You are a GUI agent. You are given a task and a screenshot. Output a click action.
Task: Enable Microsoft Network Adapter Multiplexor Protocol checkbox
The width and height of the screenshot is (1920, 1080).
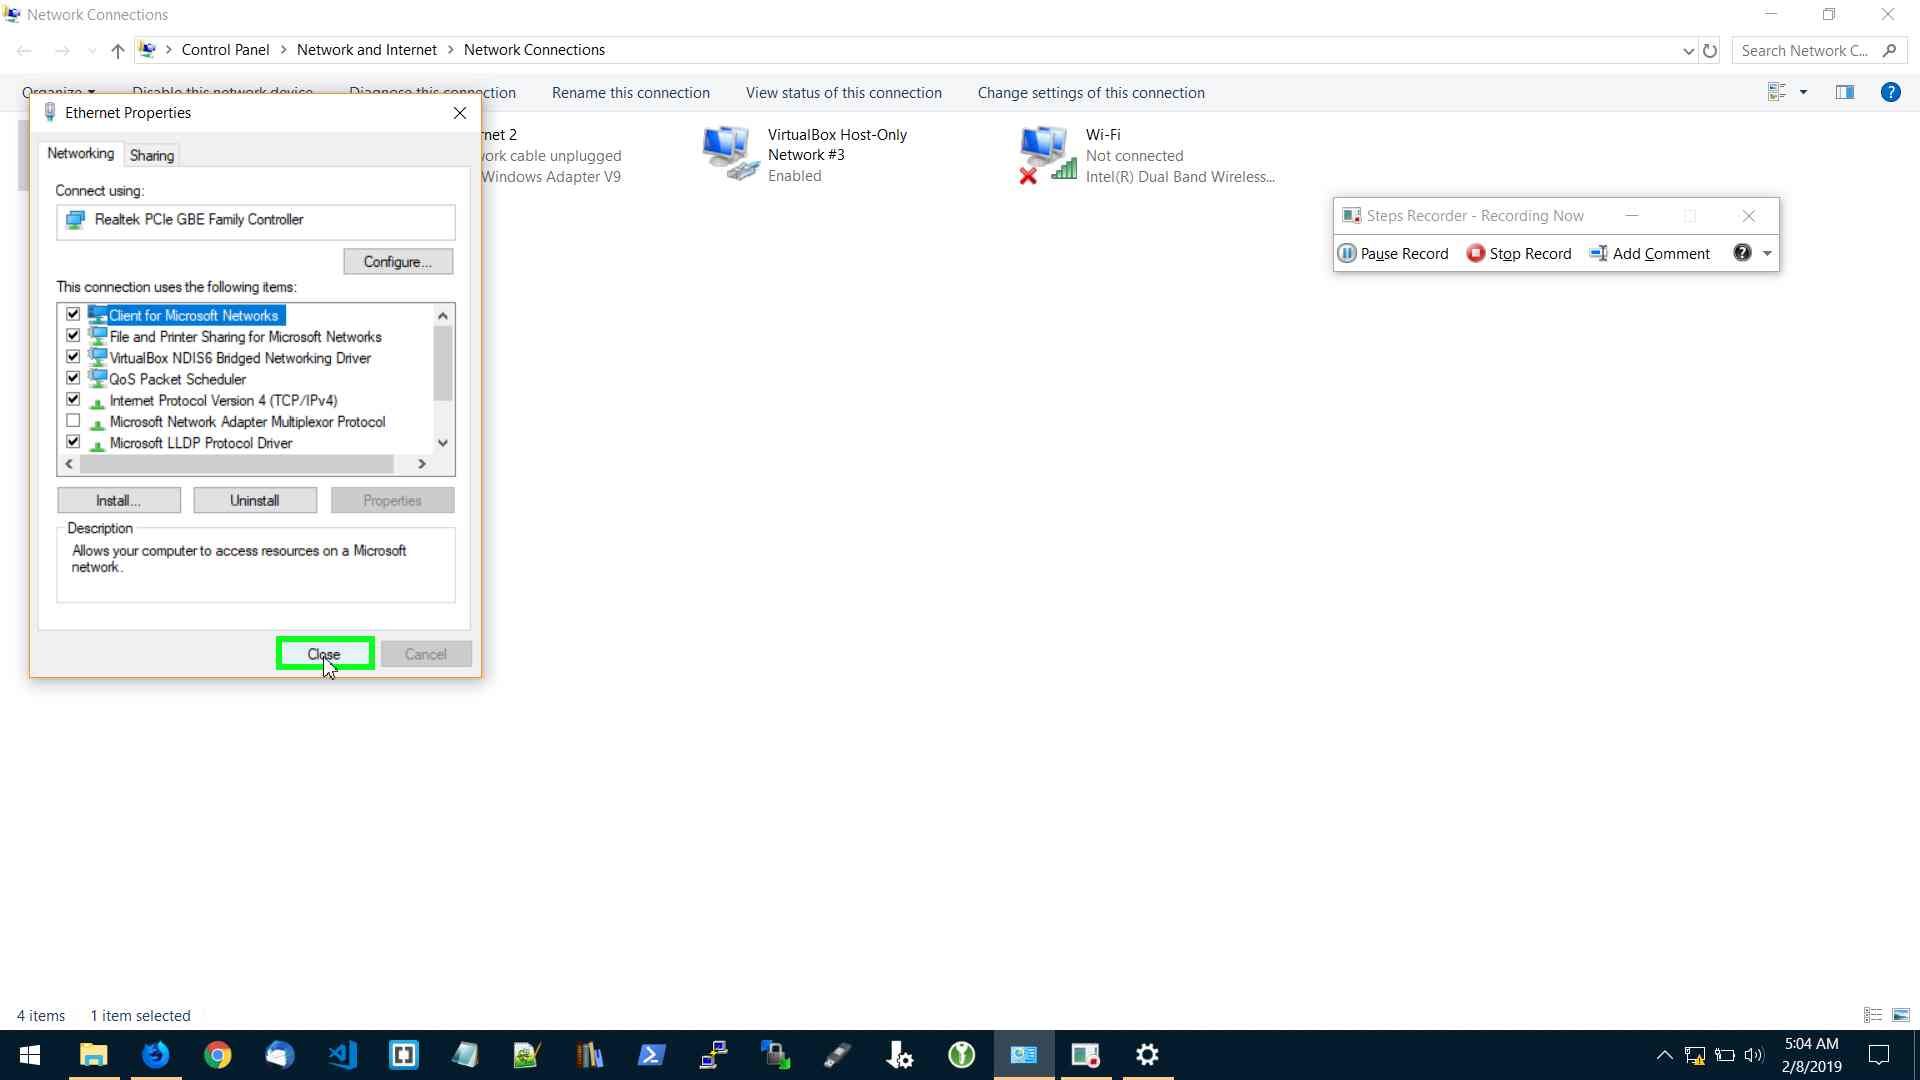[x=73, y=421]
